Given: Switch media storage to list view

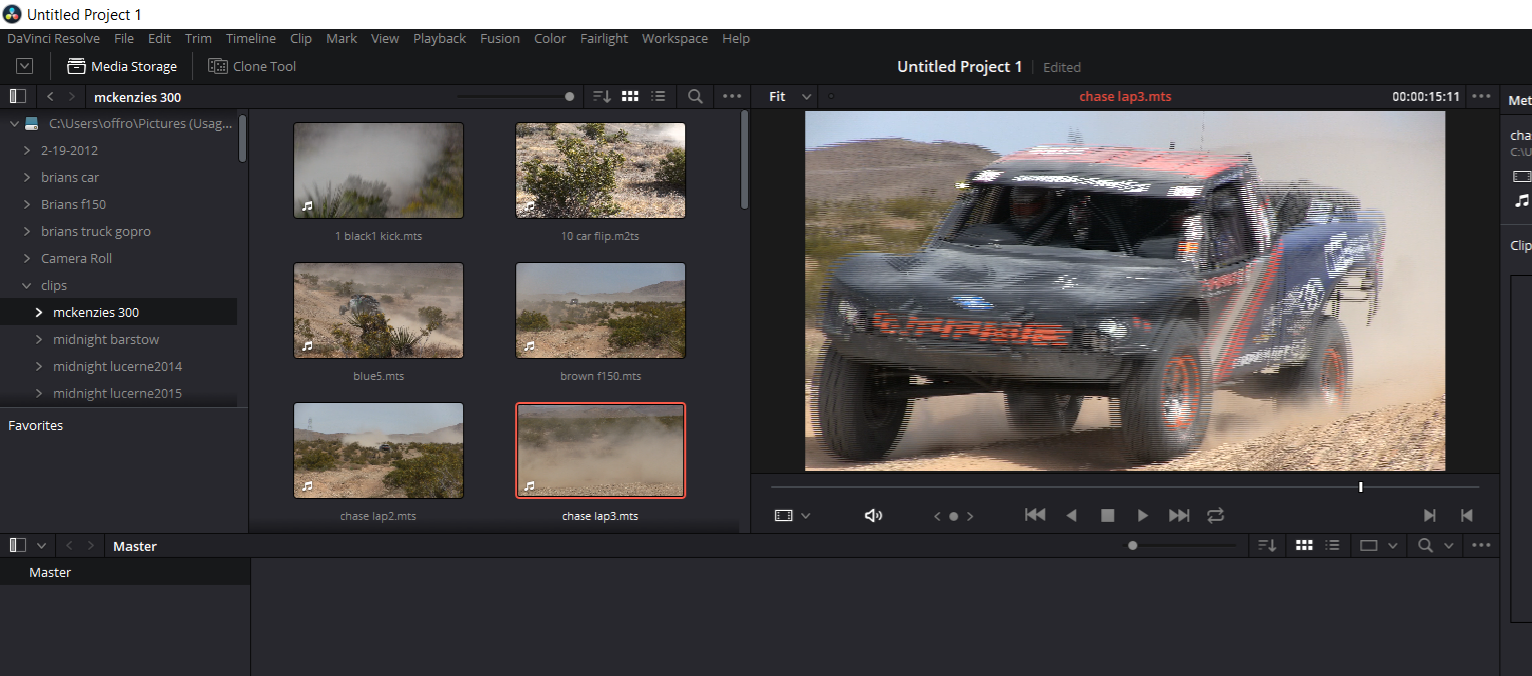Looking at the screenshot, I should (658, 97).
